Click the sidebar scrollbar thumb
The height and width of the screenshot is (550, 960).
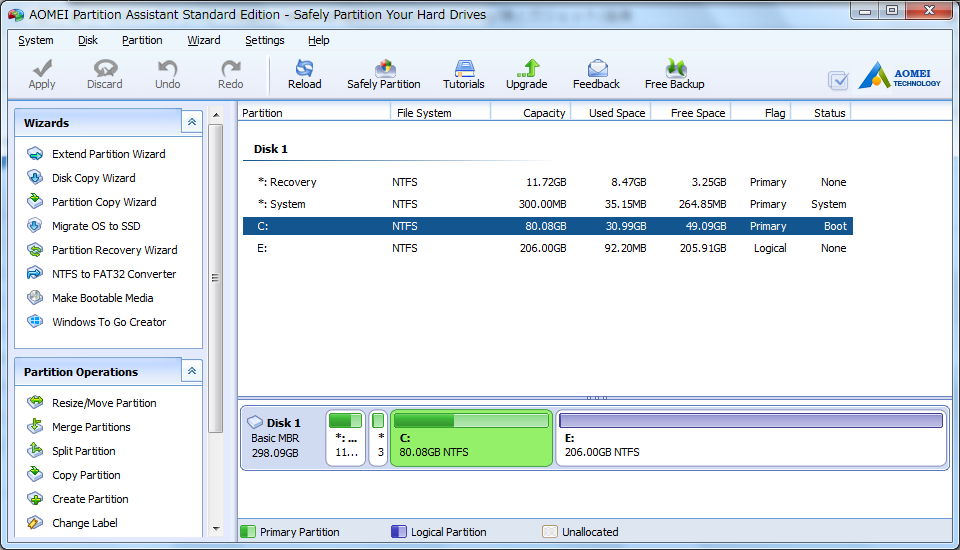click(x=216, y=278)
